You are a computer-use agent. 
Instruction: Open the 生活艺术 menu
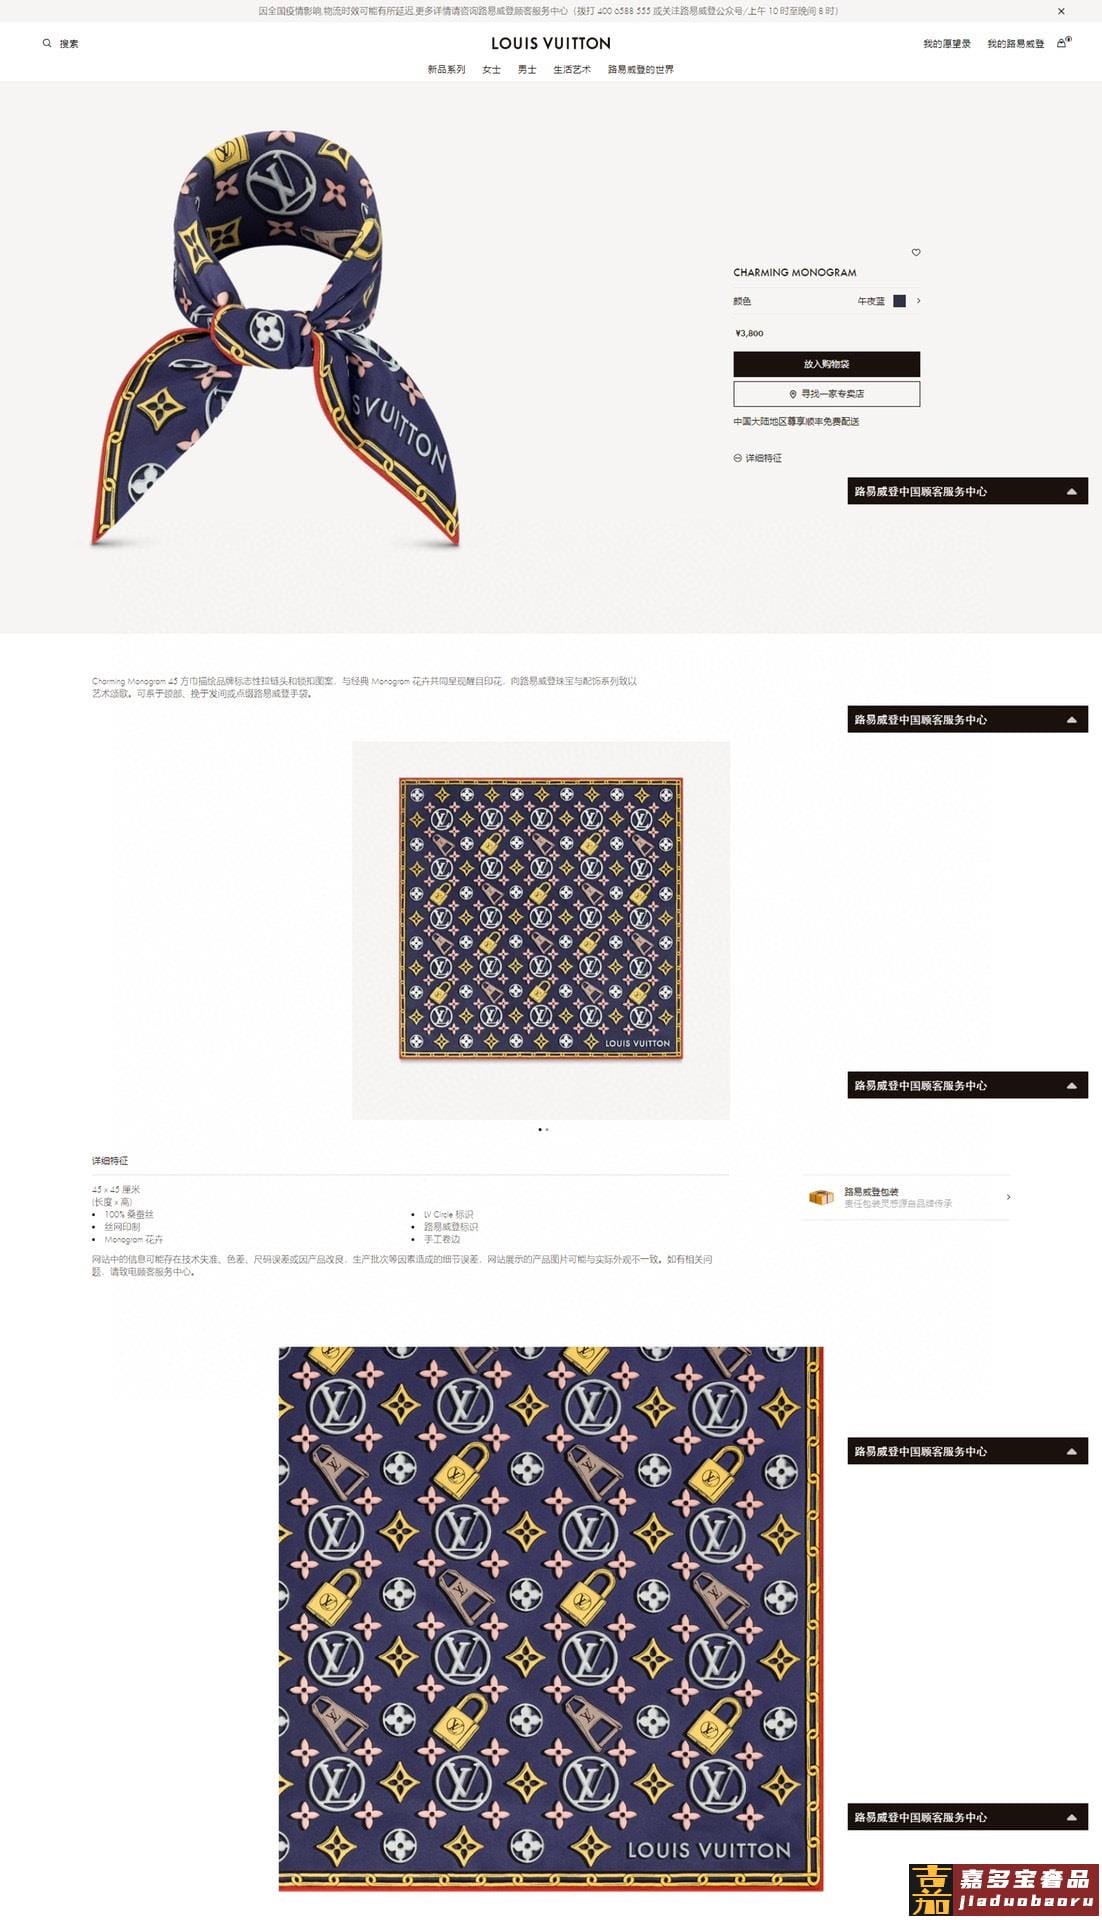572,70
